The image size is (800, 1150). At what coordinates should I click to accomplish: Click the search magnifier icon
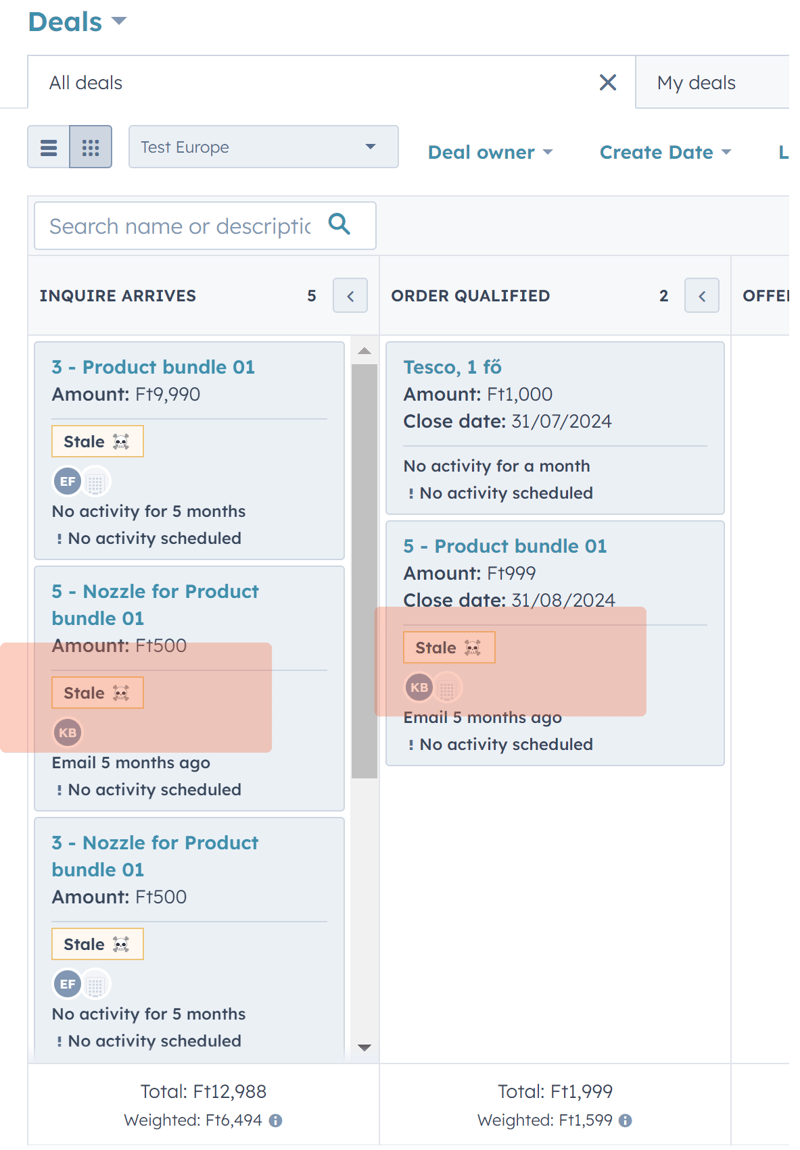coord(339,224)
